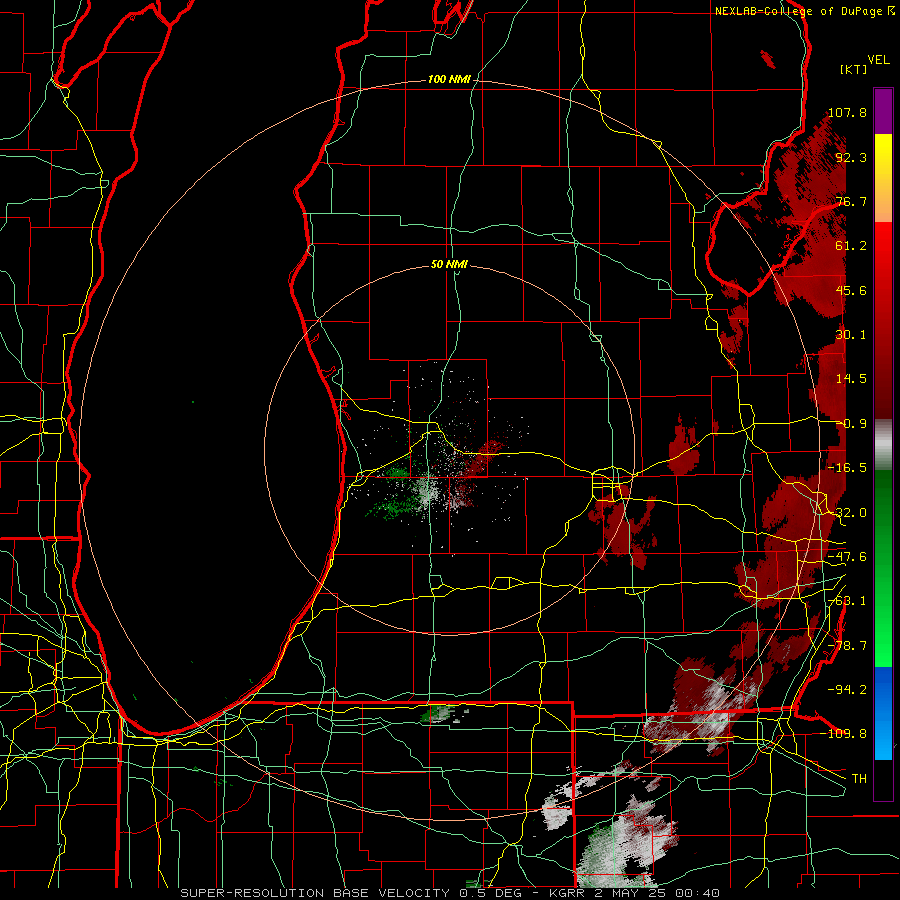
Task: Select the -47.6 velocity scale value
Action: (x=847, y=557)
